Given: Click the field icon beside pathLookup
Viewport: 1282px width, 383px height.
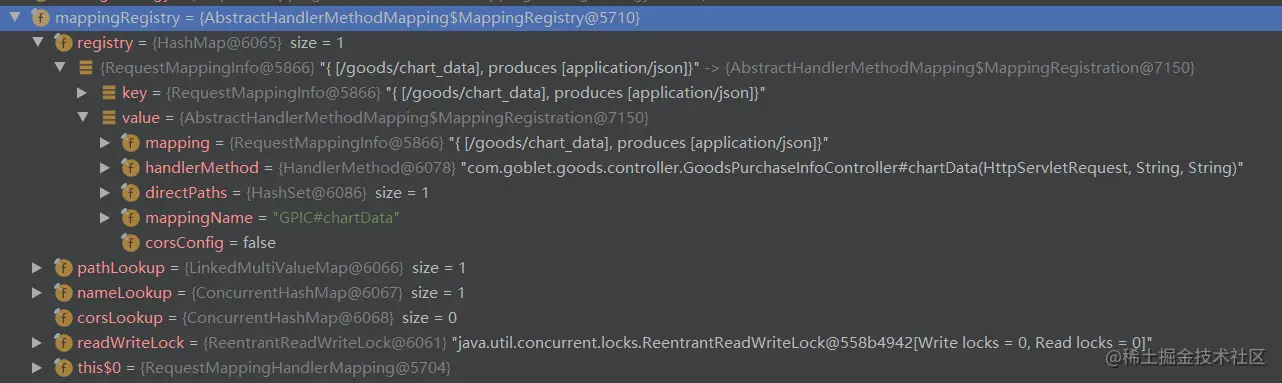Looking at the screenshot, I should click(63, 267).
